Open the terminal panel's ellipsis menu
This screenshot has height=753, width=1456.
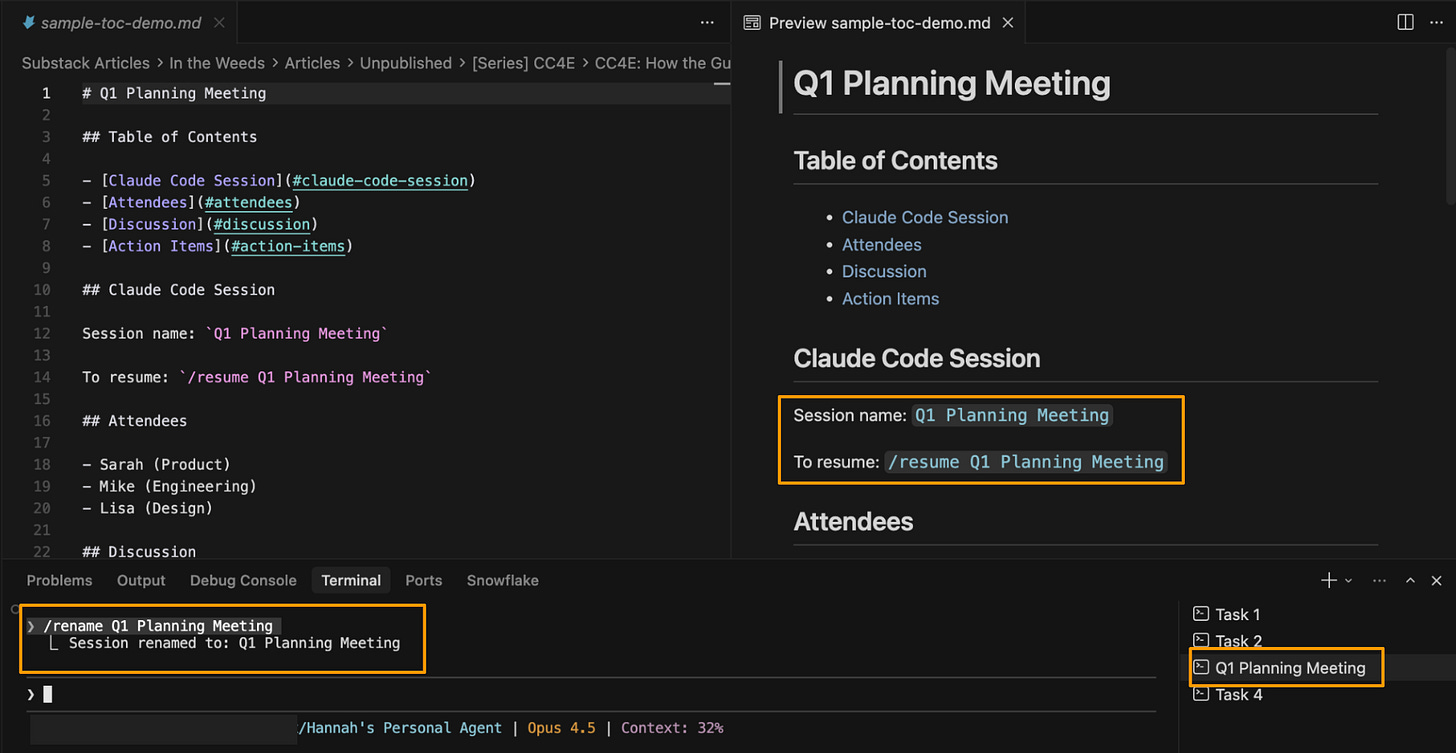click(1380, 580)
